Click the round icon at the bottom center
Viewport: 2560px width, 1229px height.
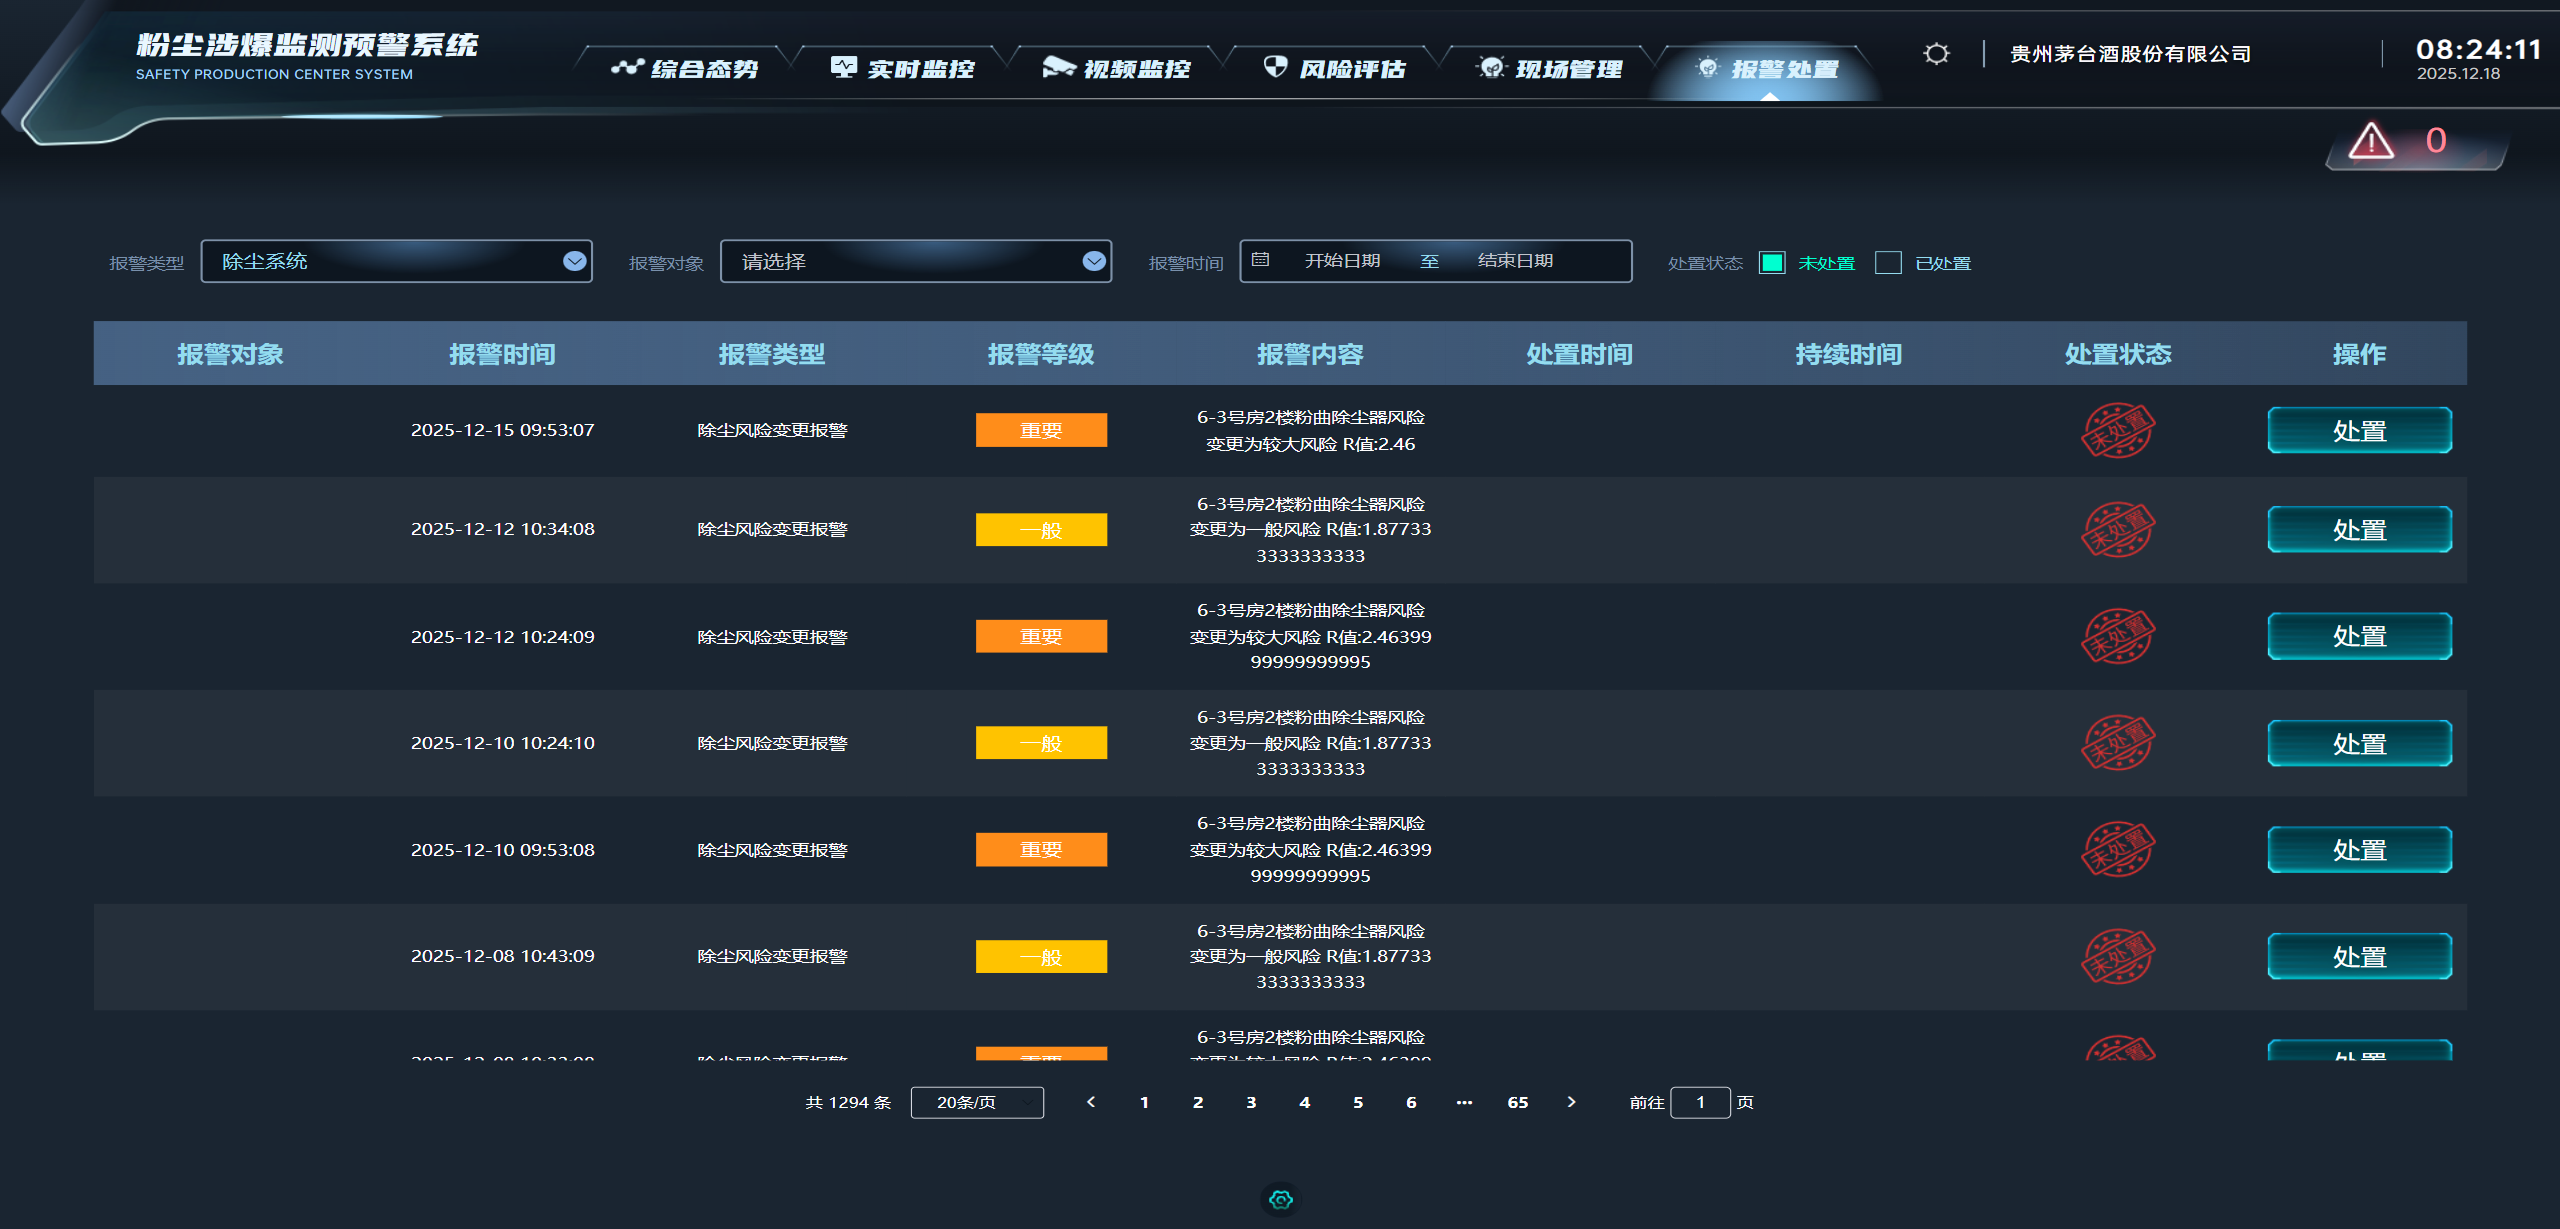[1280, 1199]
